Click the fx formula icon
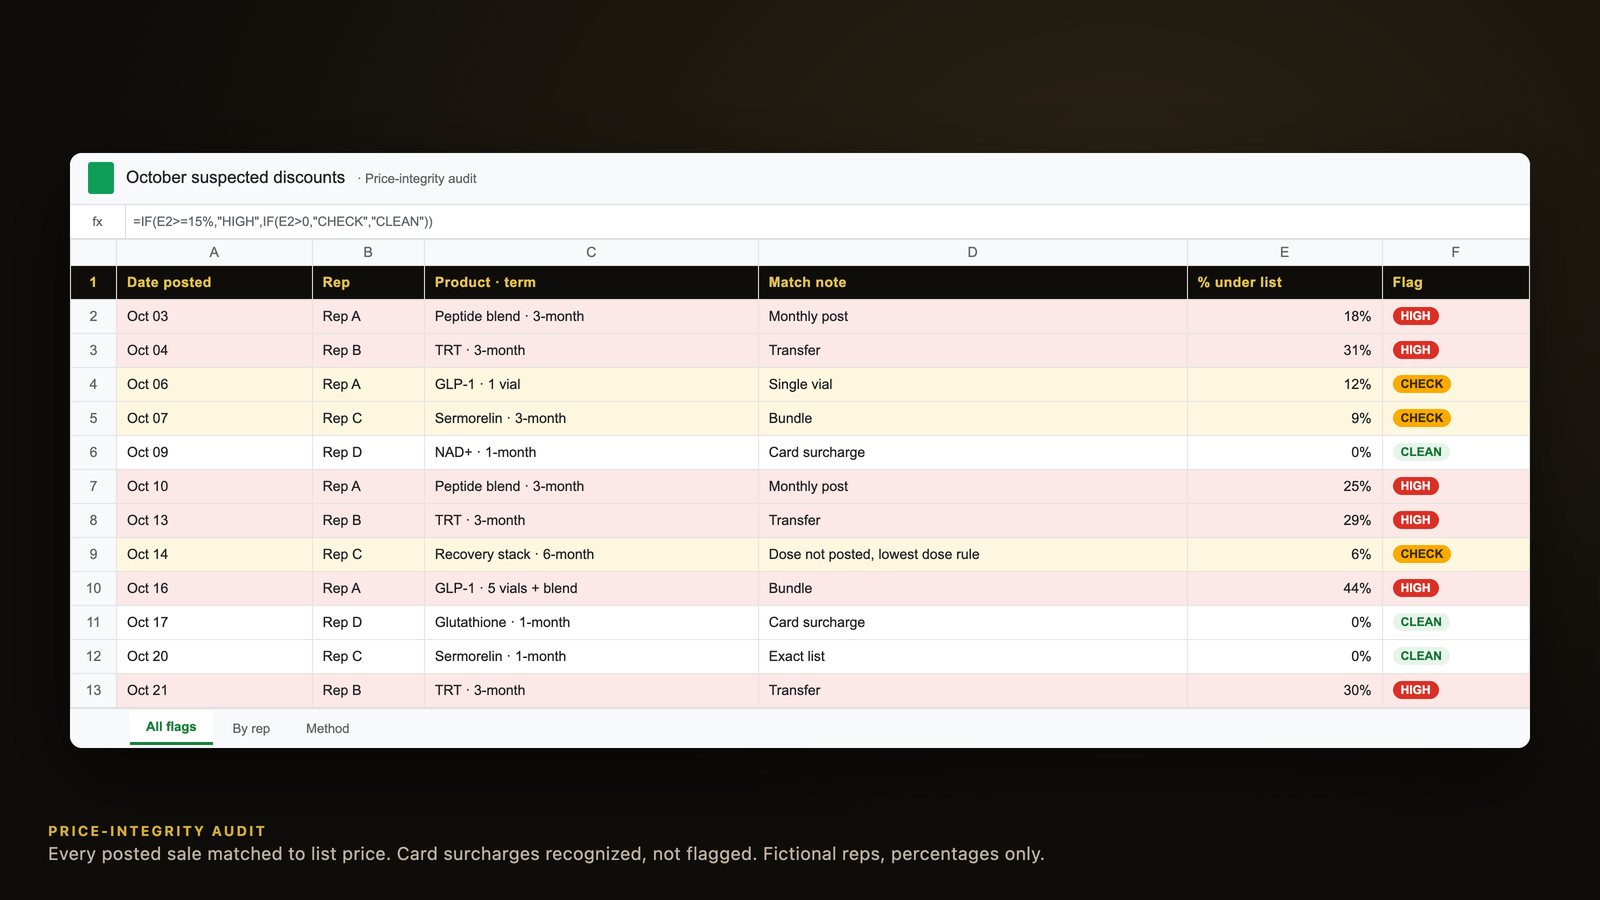1600x900 pixels. pyautogui.click(x=97, y=222)
